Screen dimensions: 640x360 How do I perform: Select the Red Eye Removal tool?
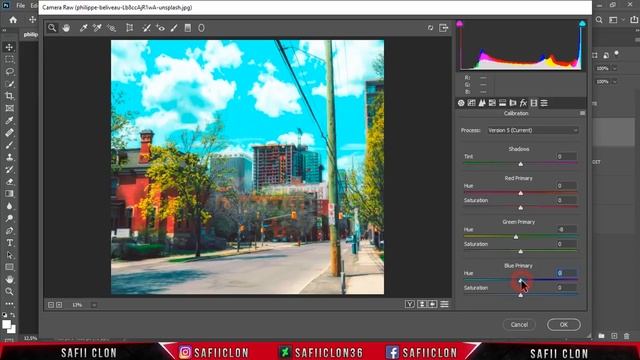coord(160,28)
